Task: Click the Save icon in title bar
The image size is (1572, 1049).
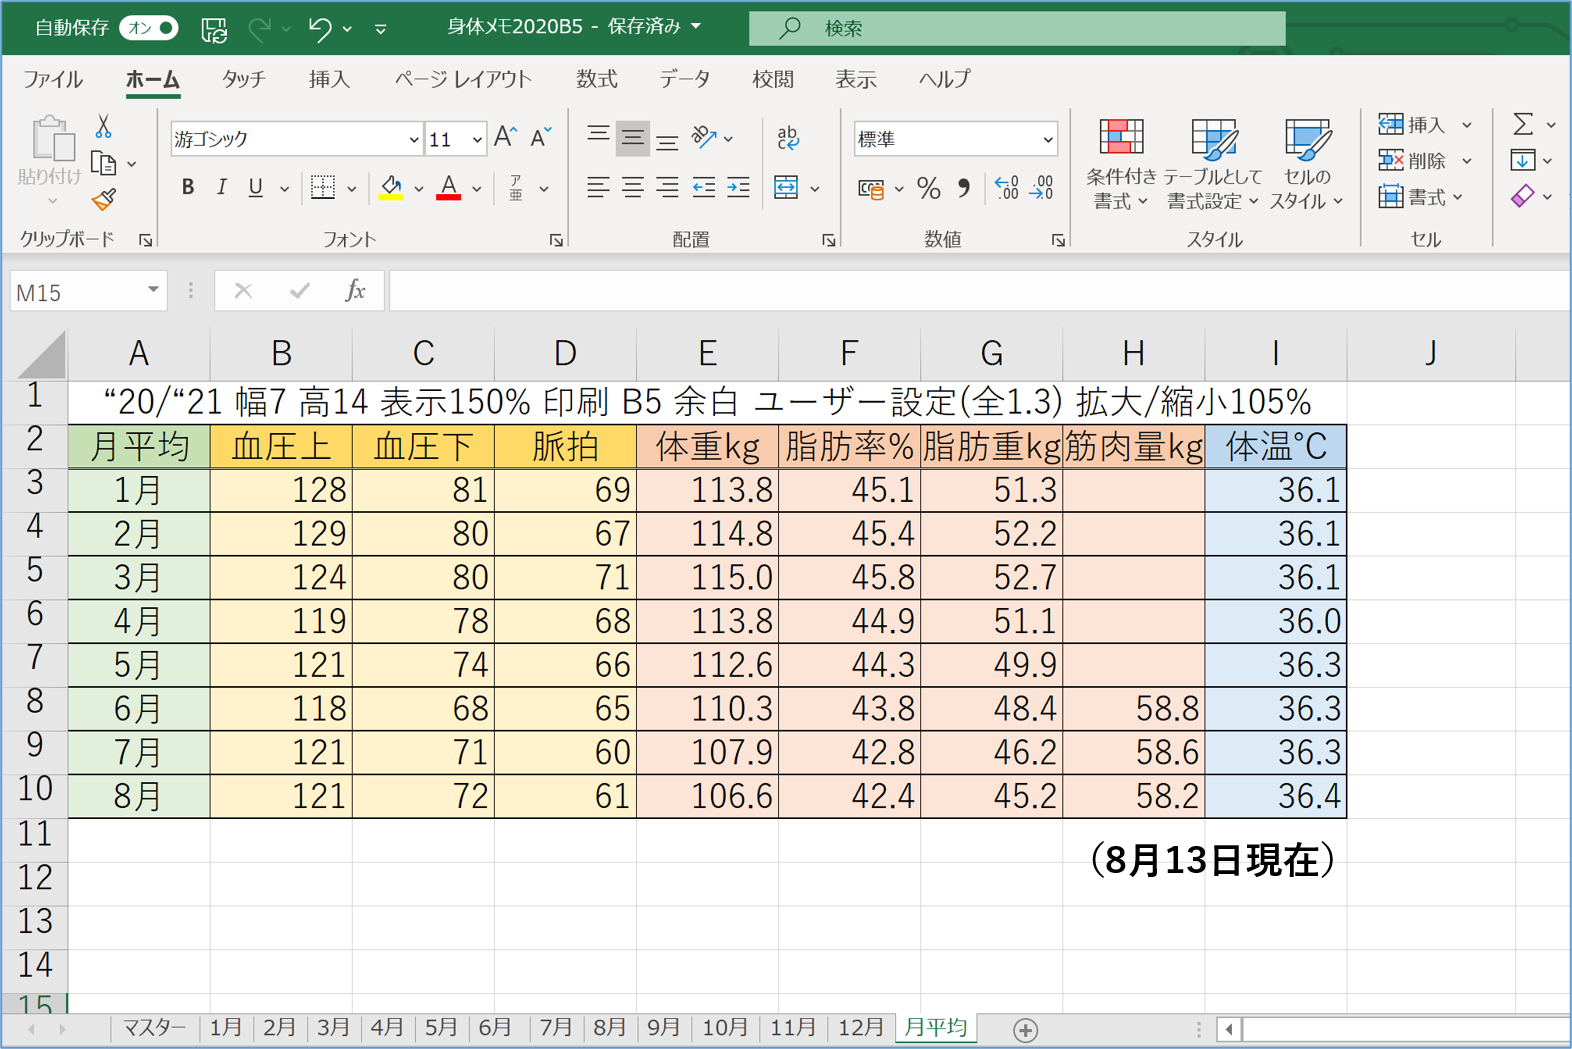Action: coord(214,29)
